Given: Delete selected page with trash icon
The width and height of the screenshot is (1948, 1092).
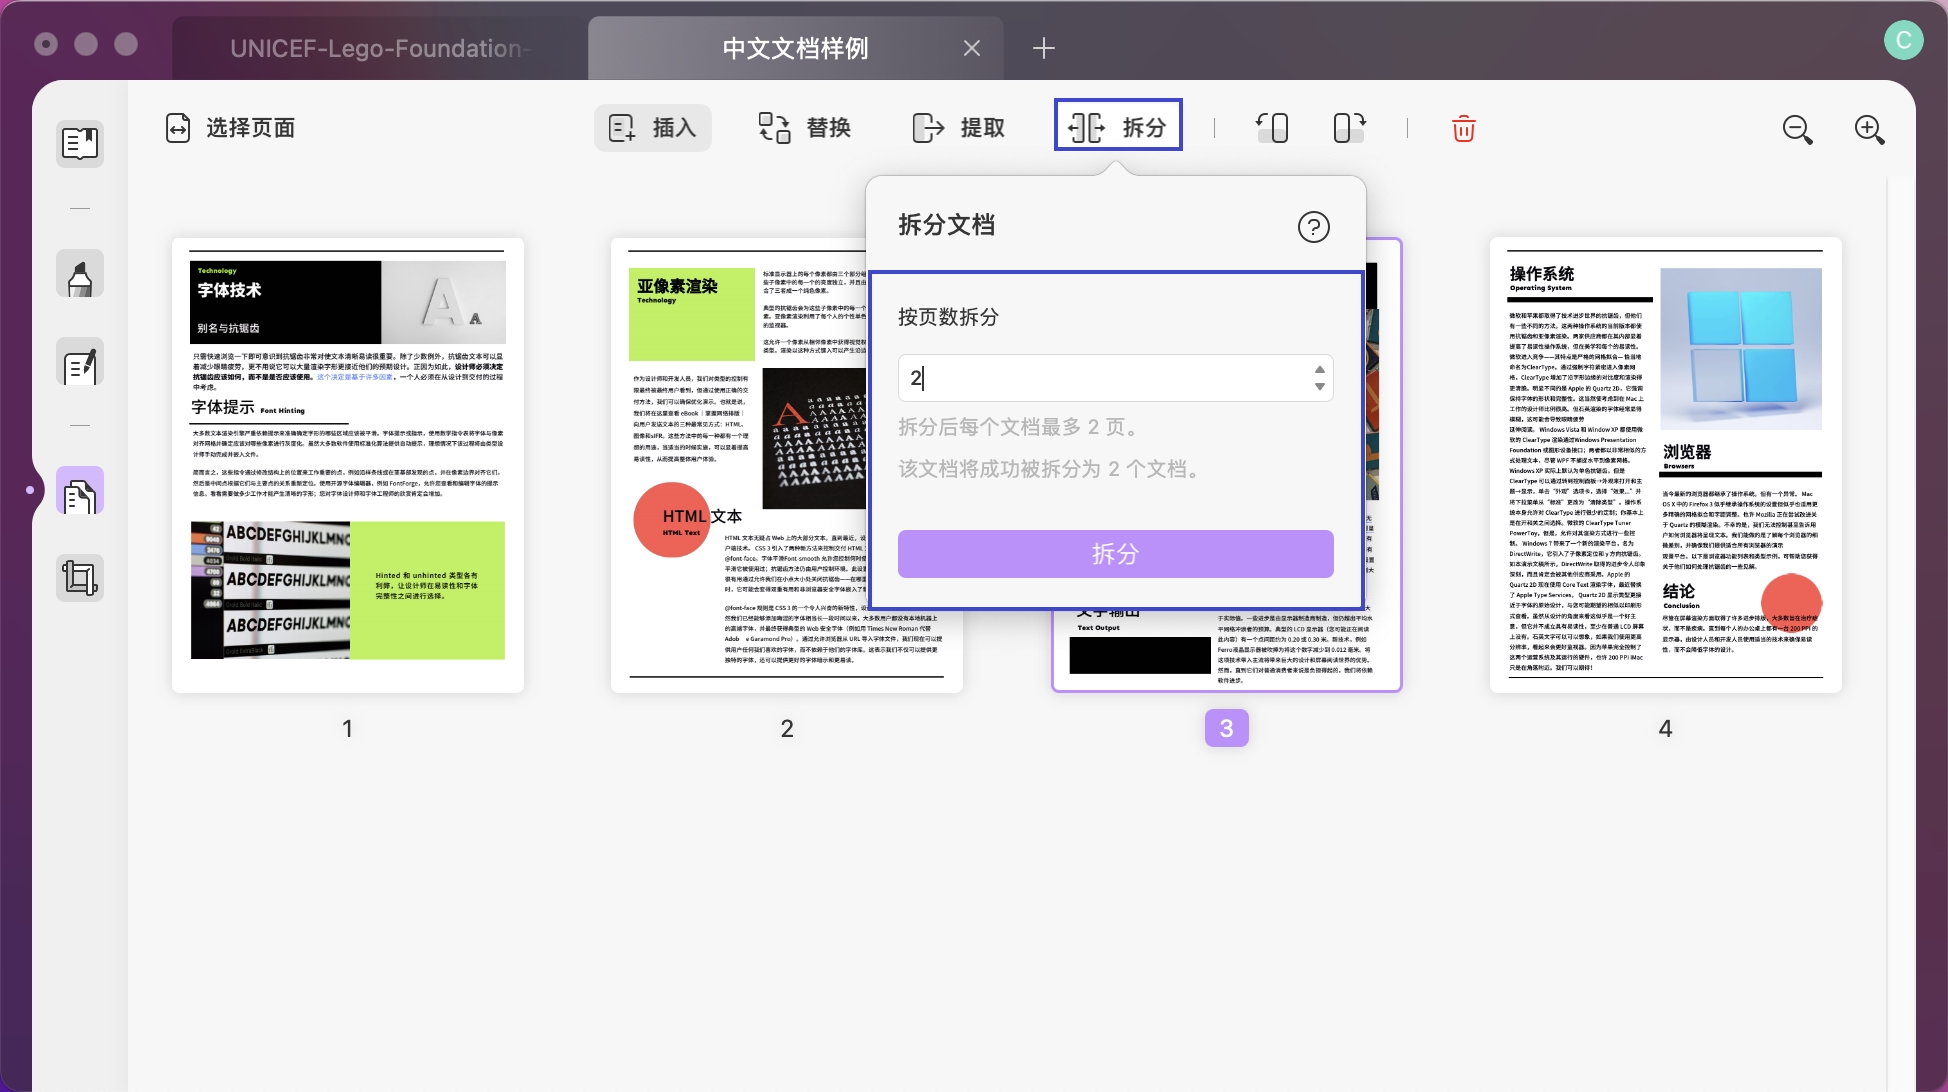Looking at the screenshot, I should click(1463, 128).
